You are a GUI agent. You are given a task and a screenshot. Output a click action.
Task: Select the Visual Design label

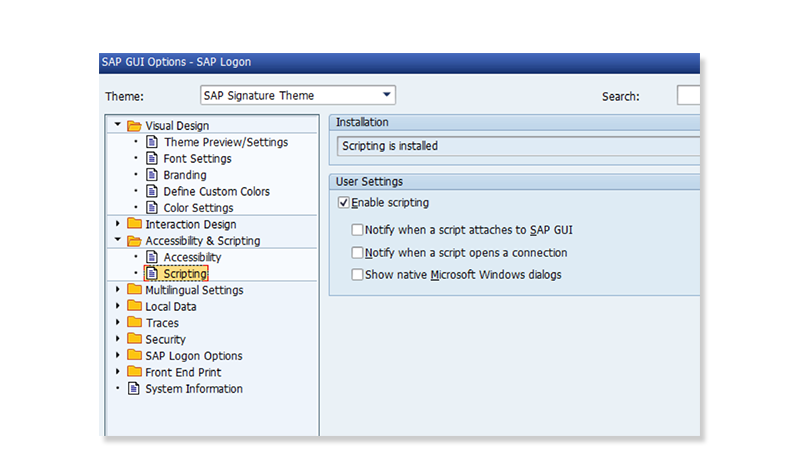(x=177, y=126)
